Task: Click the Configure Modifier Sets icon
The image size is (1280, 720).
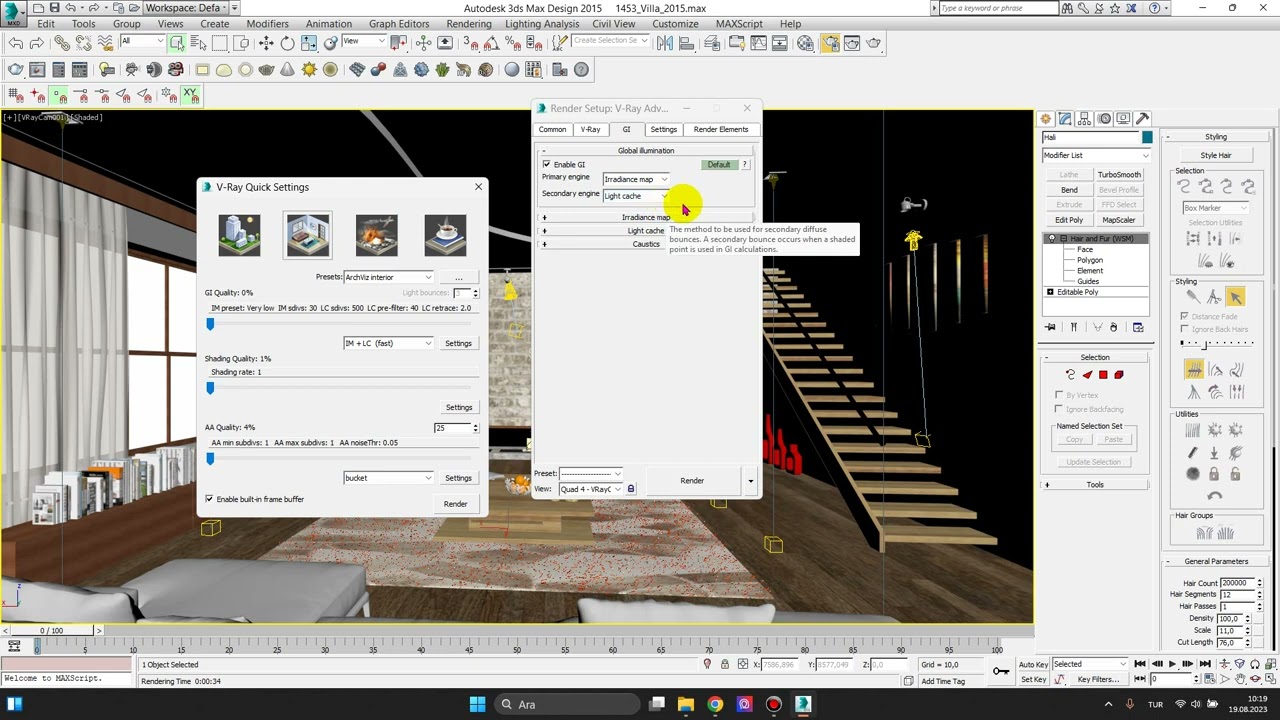Action: tap(1140, 327)
